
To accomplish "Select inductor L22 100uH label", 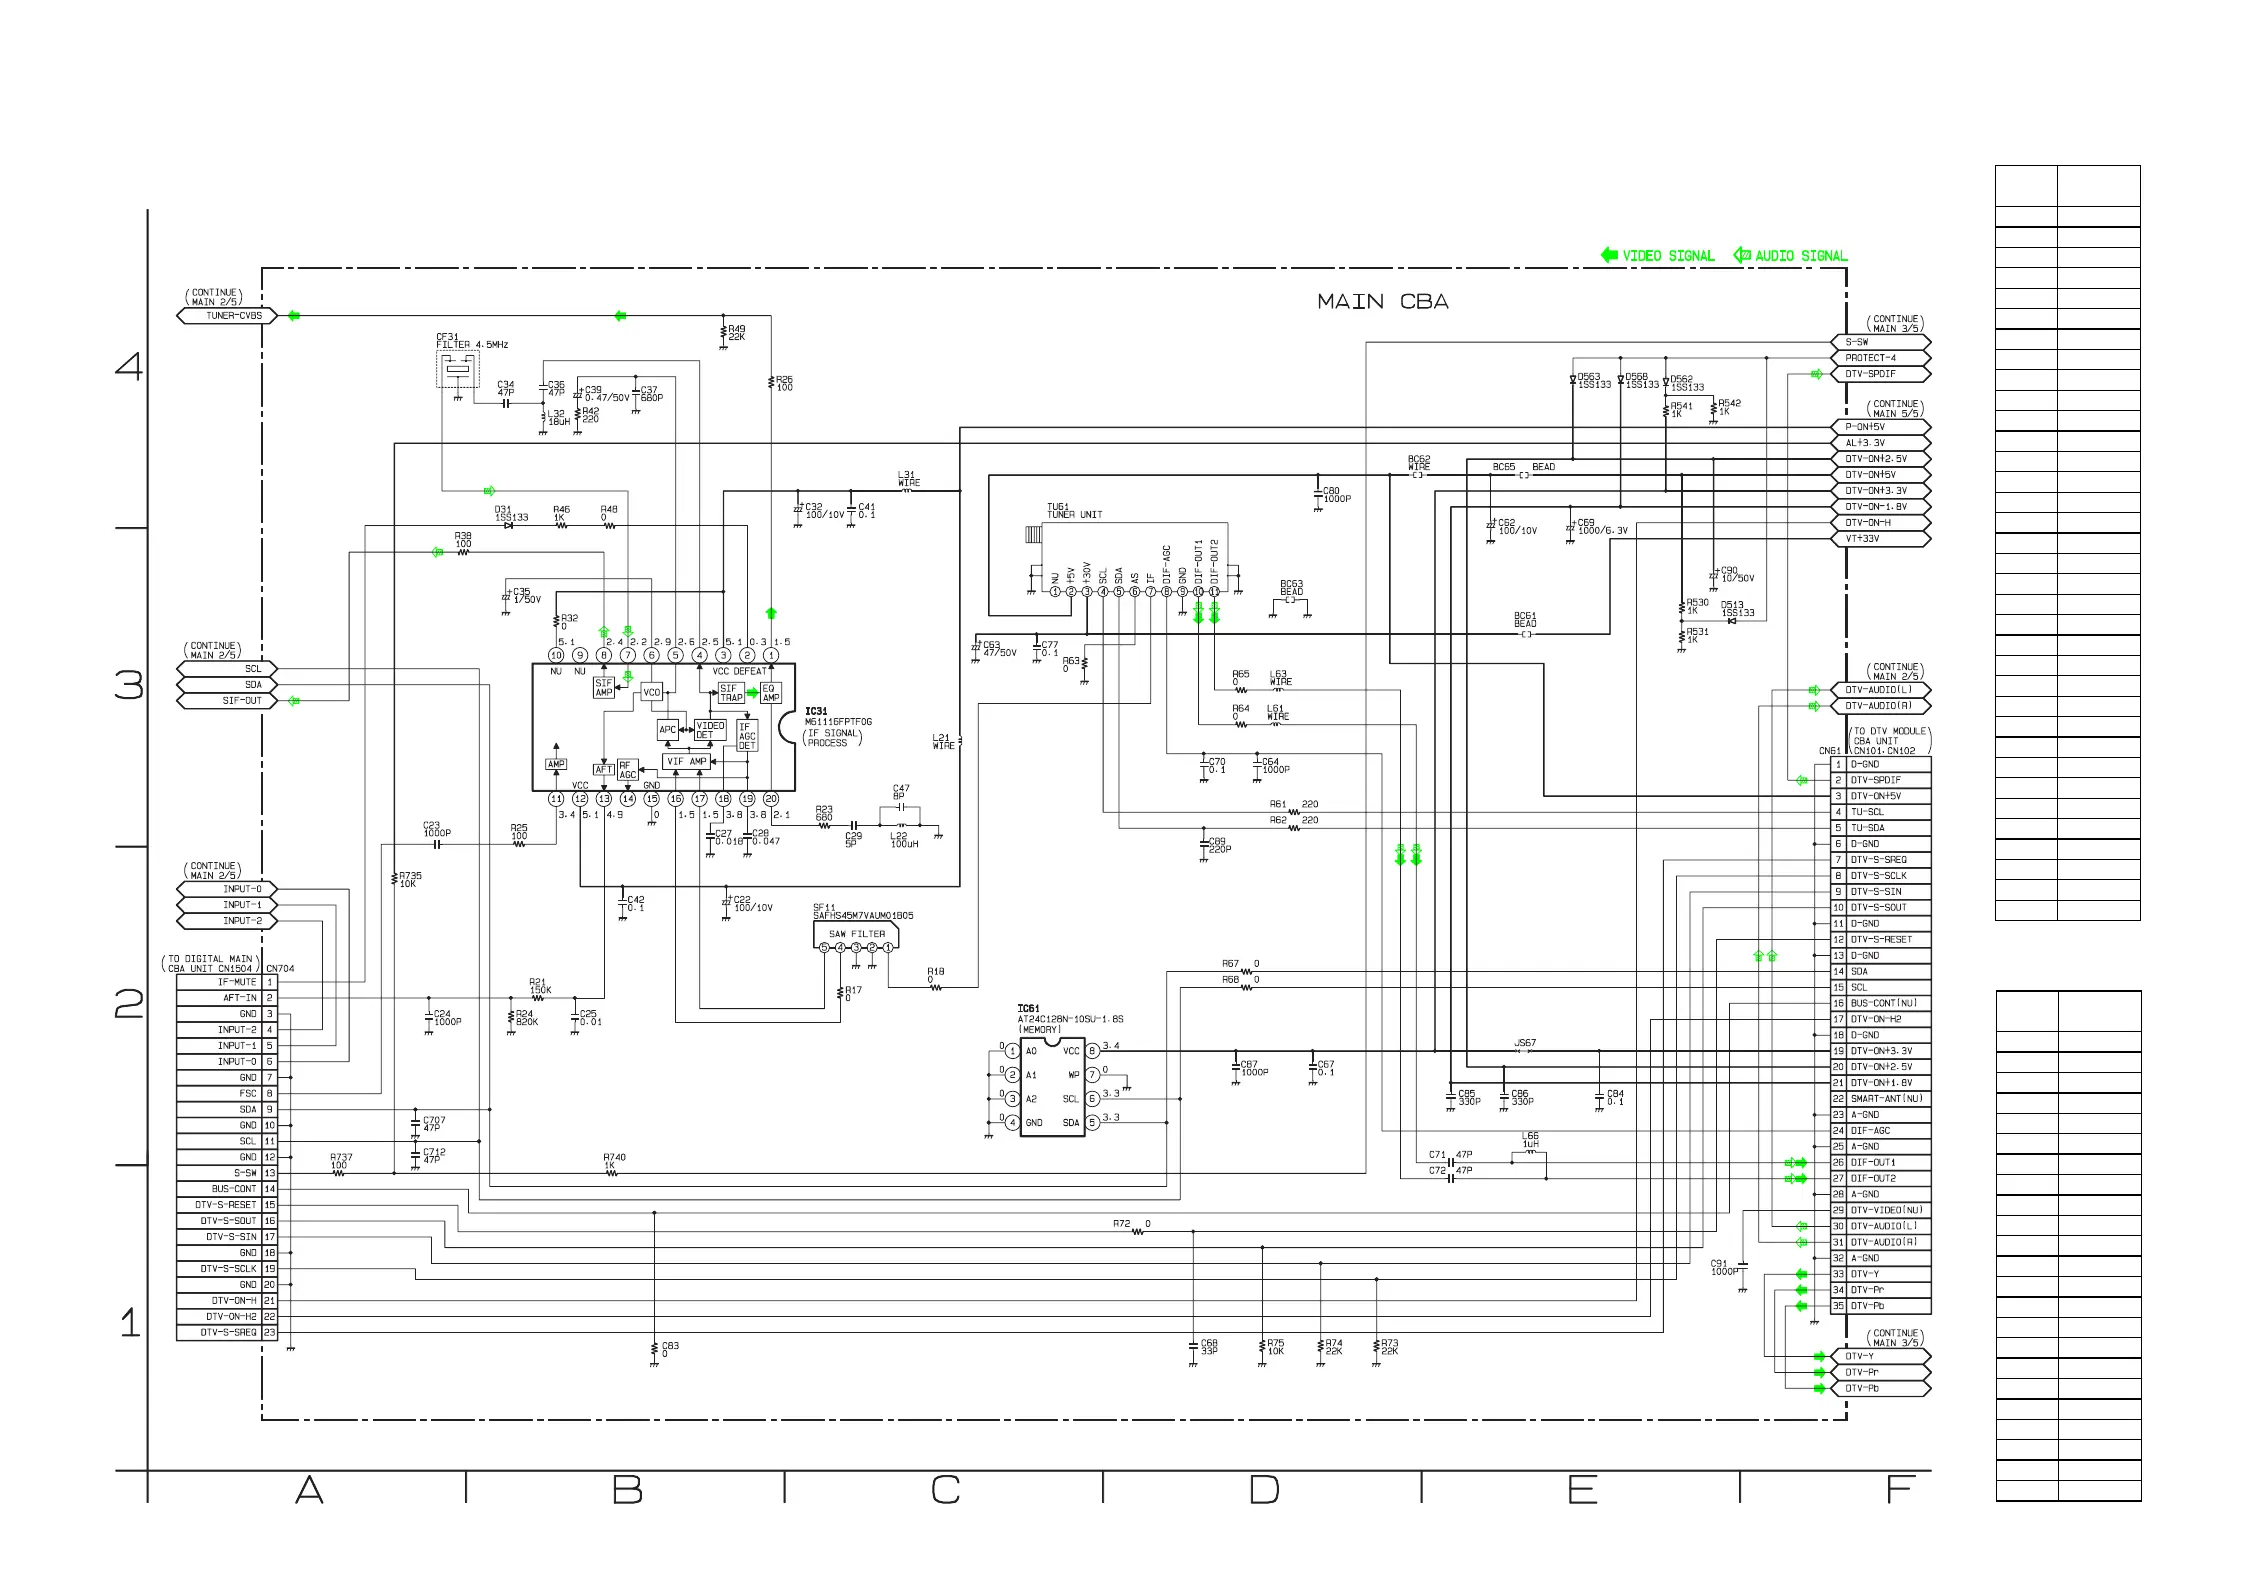I will click(x=904, y=840).
